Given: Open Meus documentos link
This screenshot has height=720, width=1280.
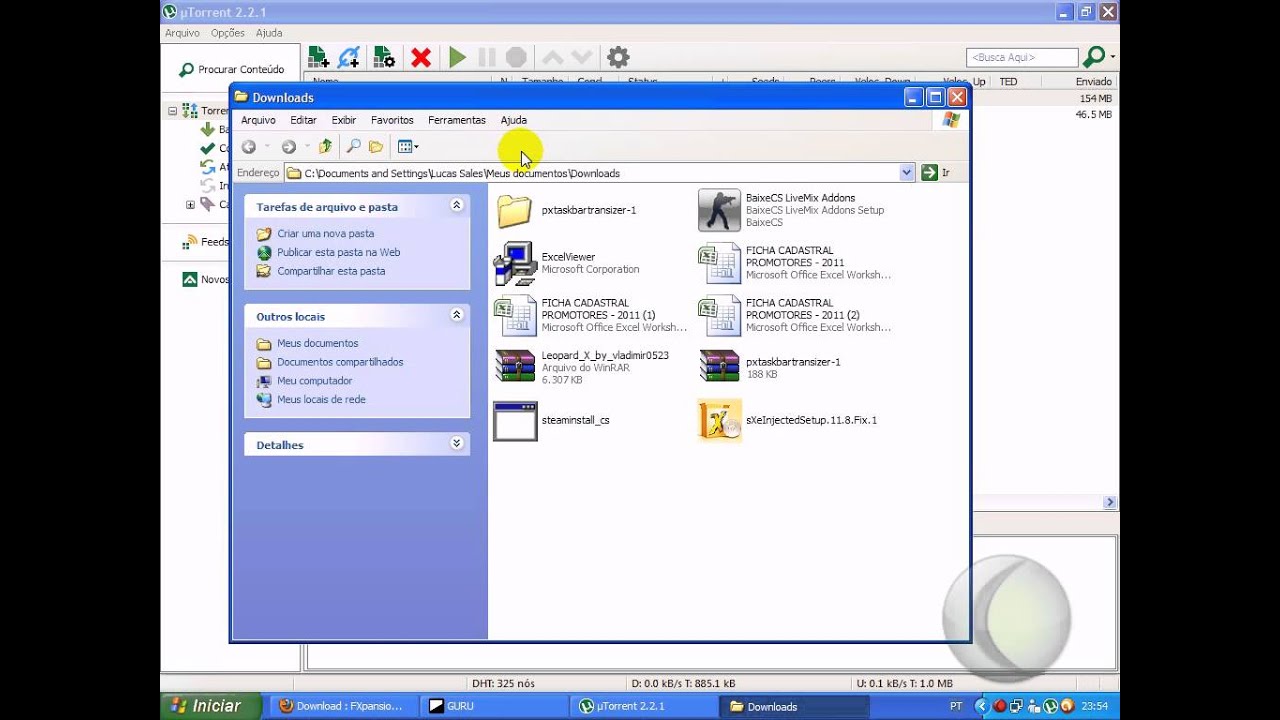Looking at the screenshot, I should coord(317,344).
